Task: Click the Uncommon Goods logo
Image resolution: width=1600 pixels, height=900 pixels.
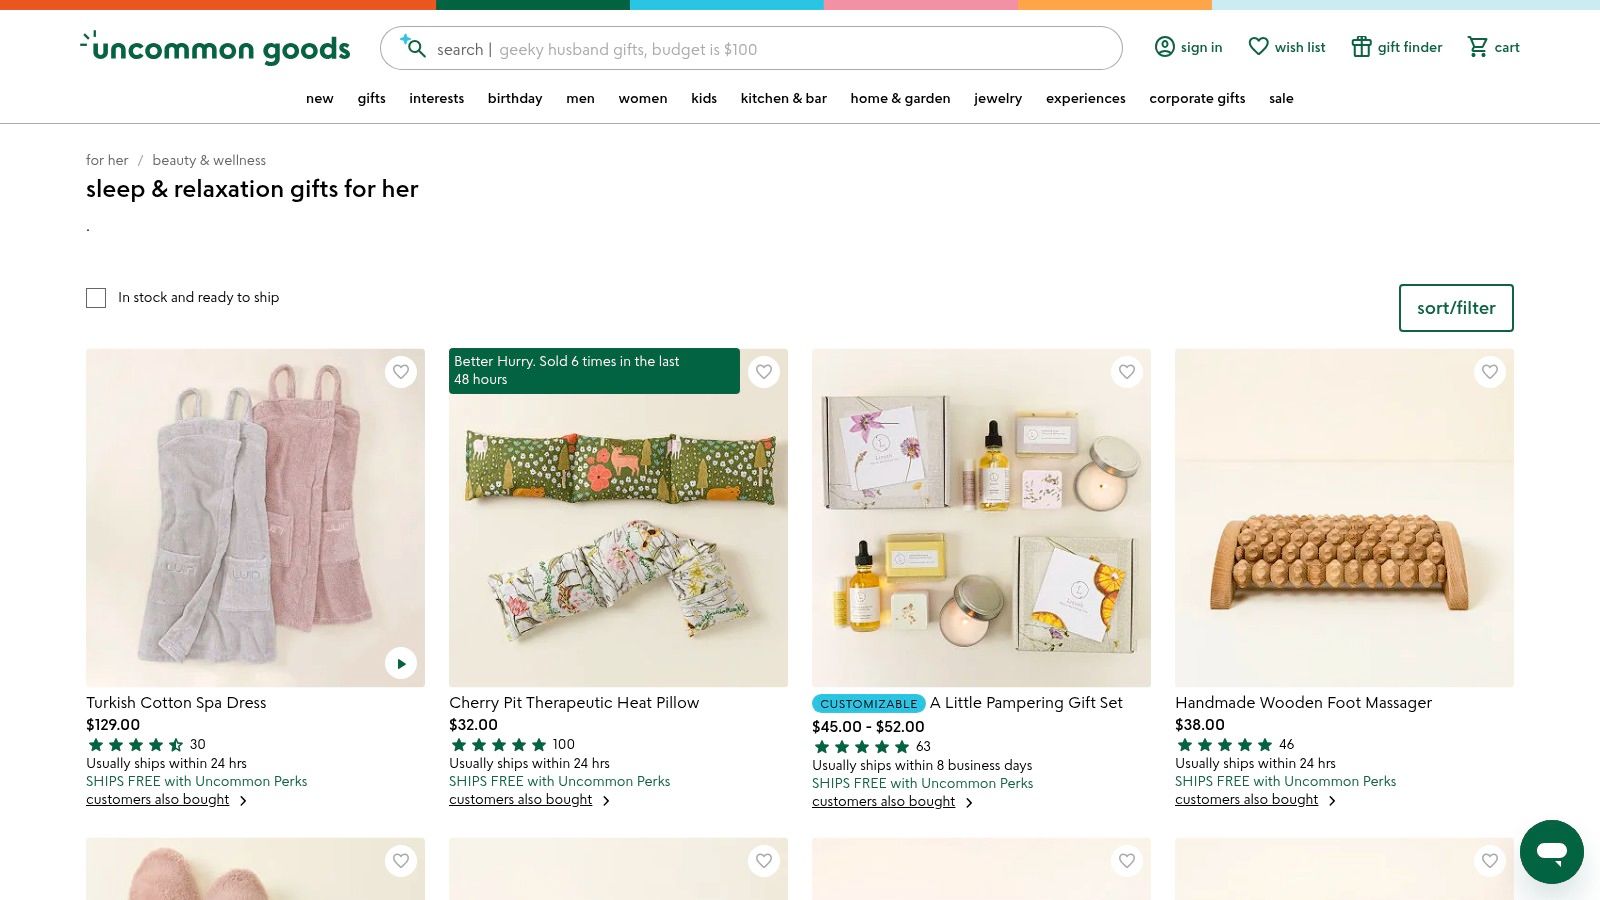Action: (215, 47)
